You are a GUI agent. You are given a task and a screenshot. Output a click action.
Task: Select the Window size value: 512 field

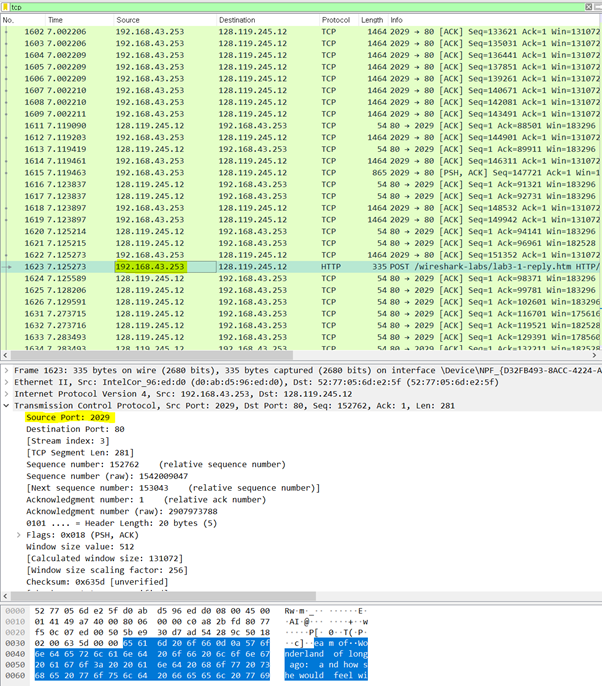point(80,547)
